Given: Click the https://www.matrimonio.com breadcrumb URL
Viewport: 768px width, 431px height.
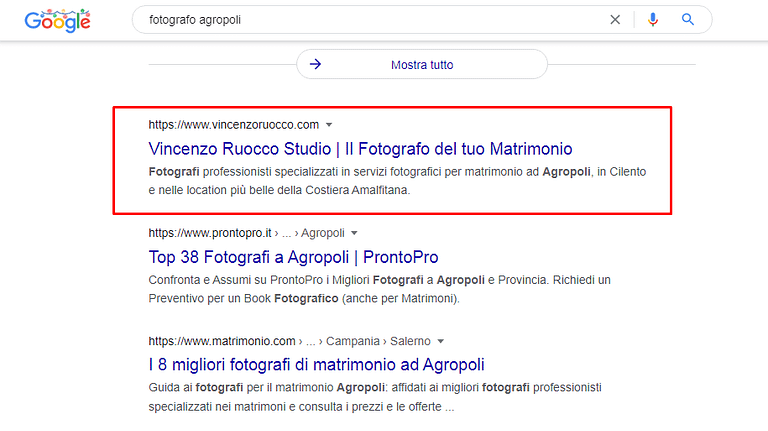Looking at the screenshot, I should pyautogui.click(x=289, y=341).
